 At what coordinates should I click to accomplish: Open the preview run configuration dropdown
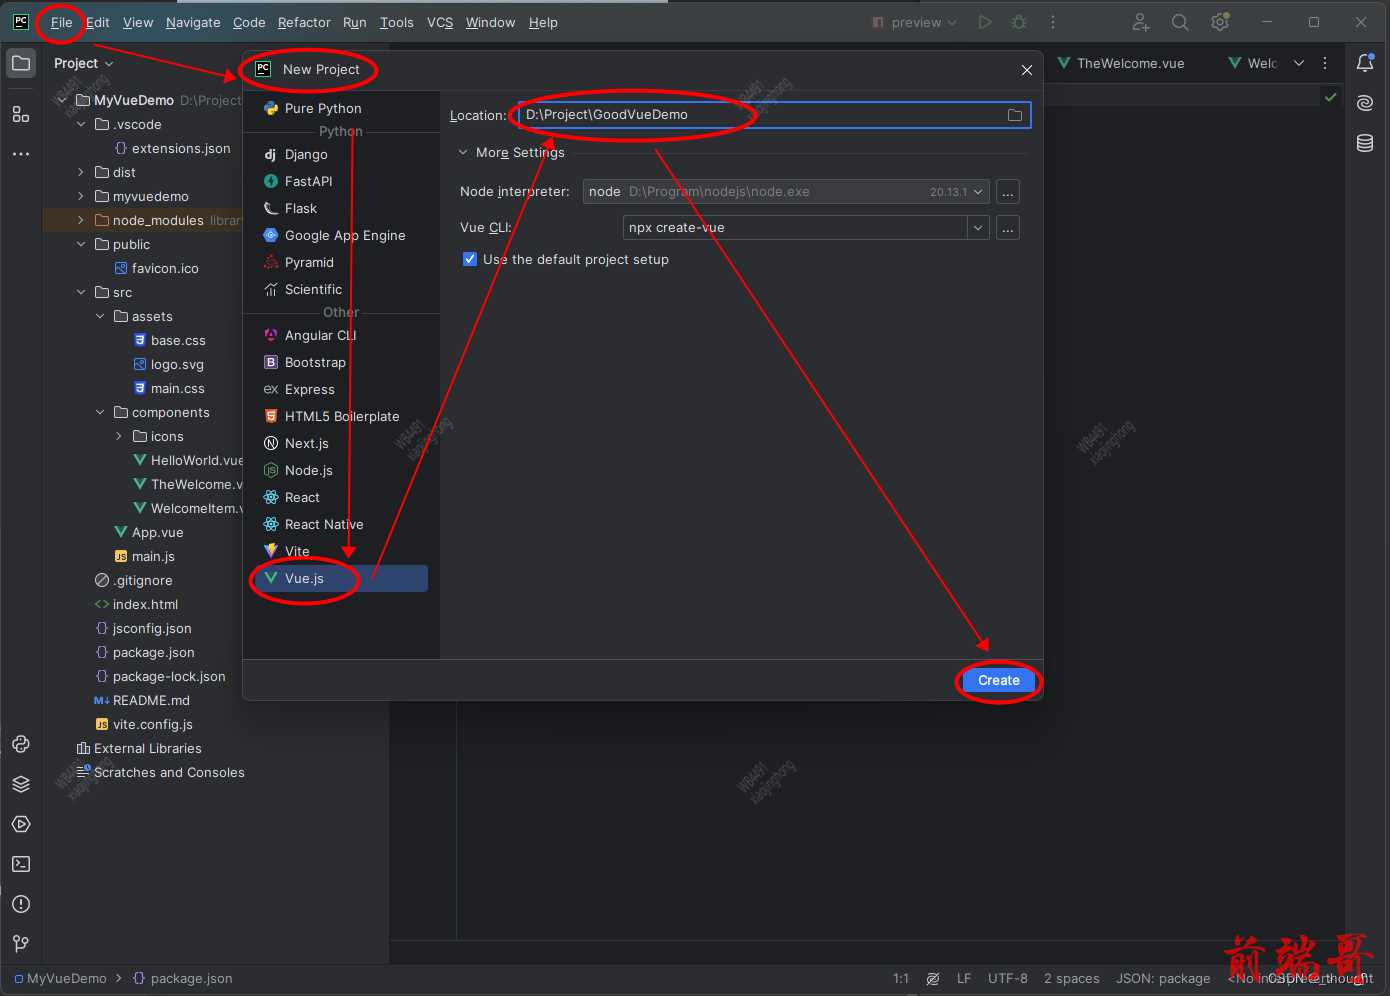tap(915, 22)
